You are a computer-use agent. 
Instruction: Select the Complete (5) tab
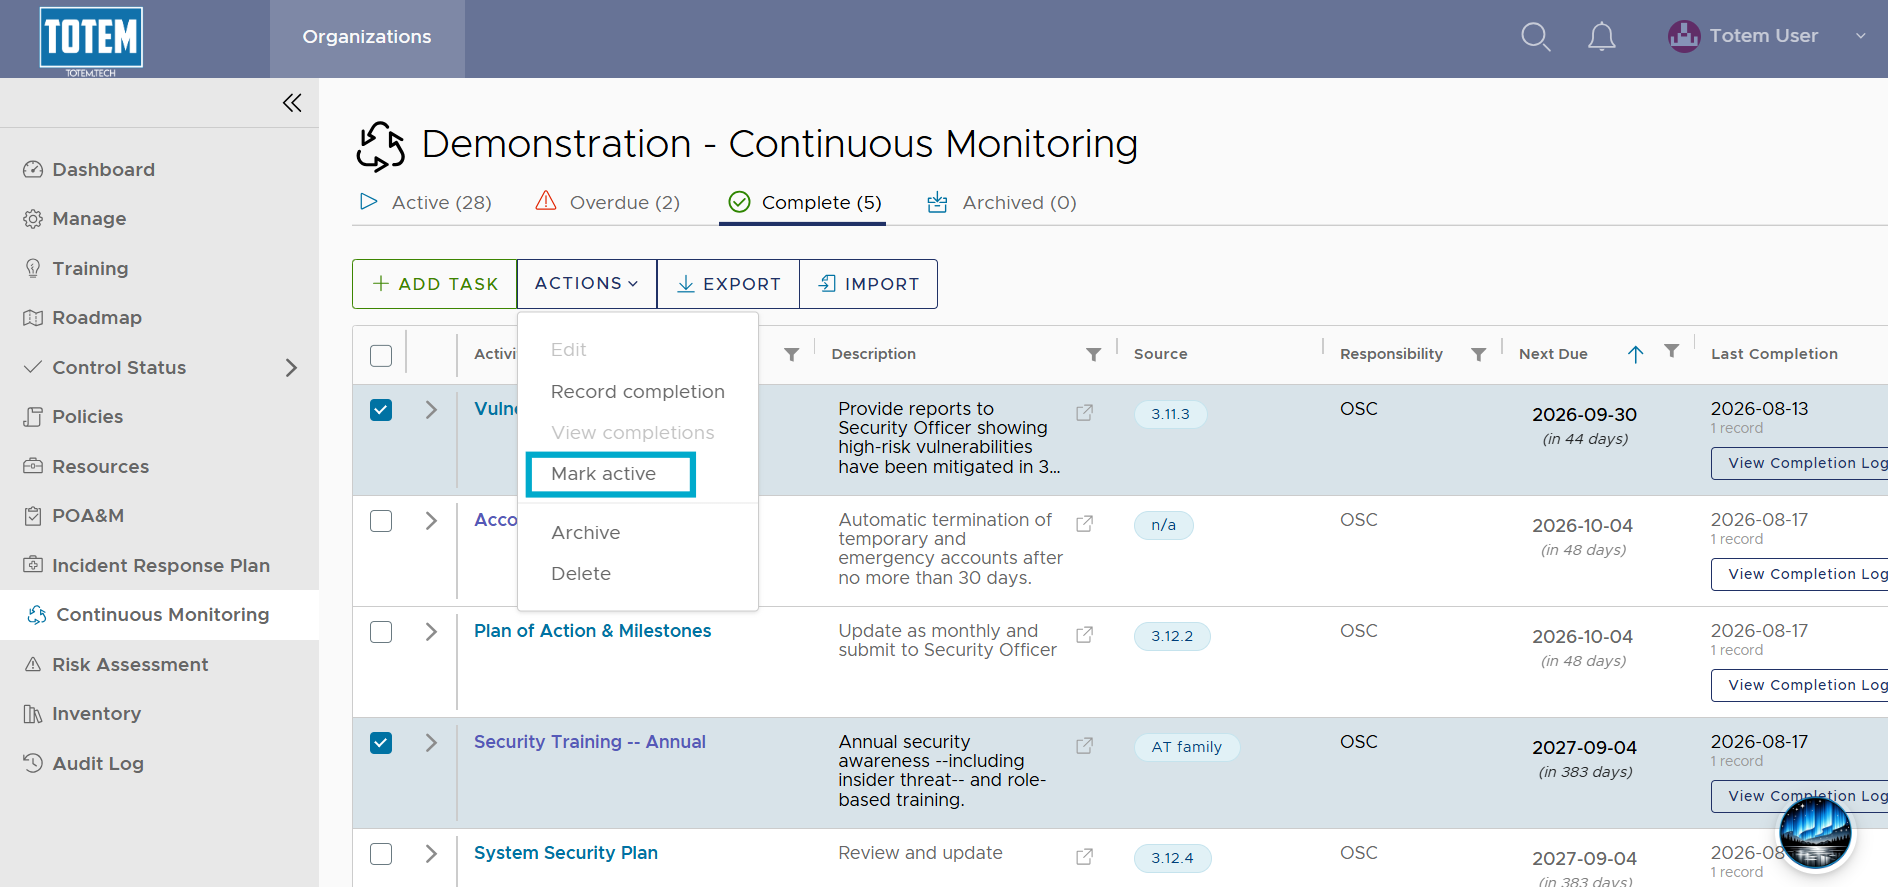[x=805, y=203]
